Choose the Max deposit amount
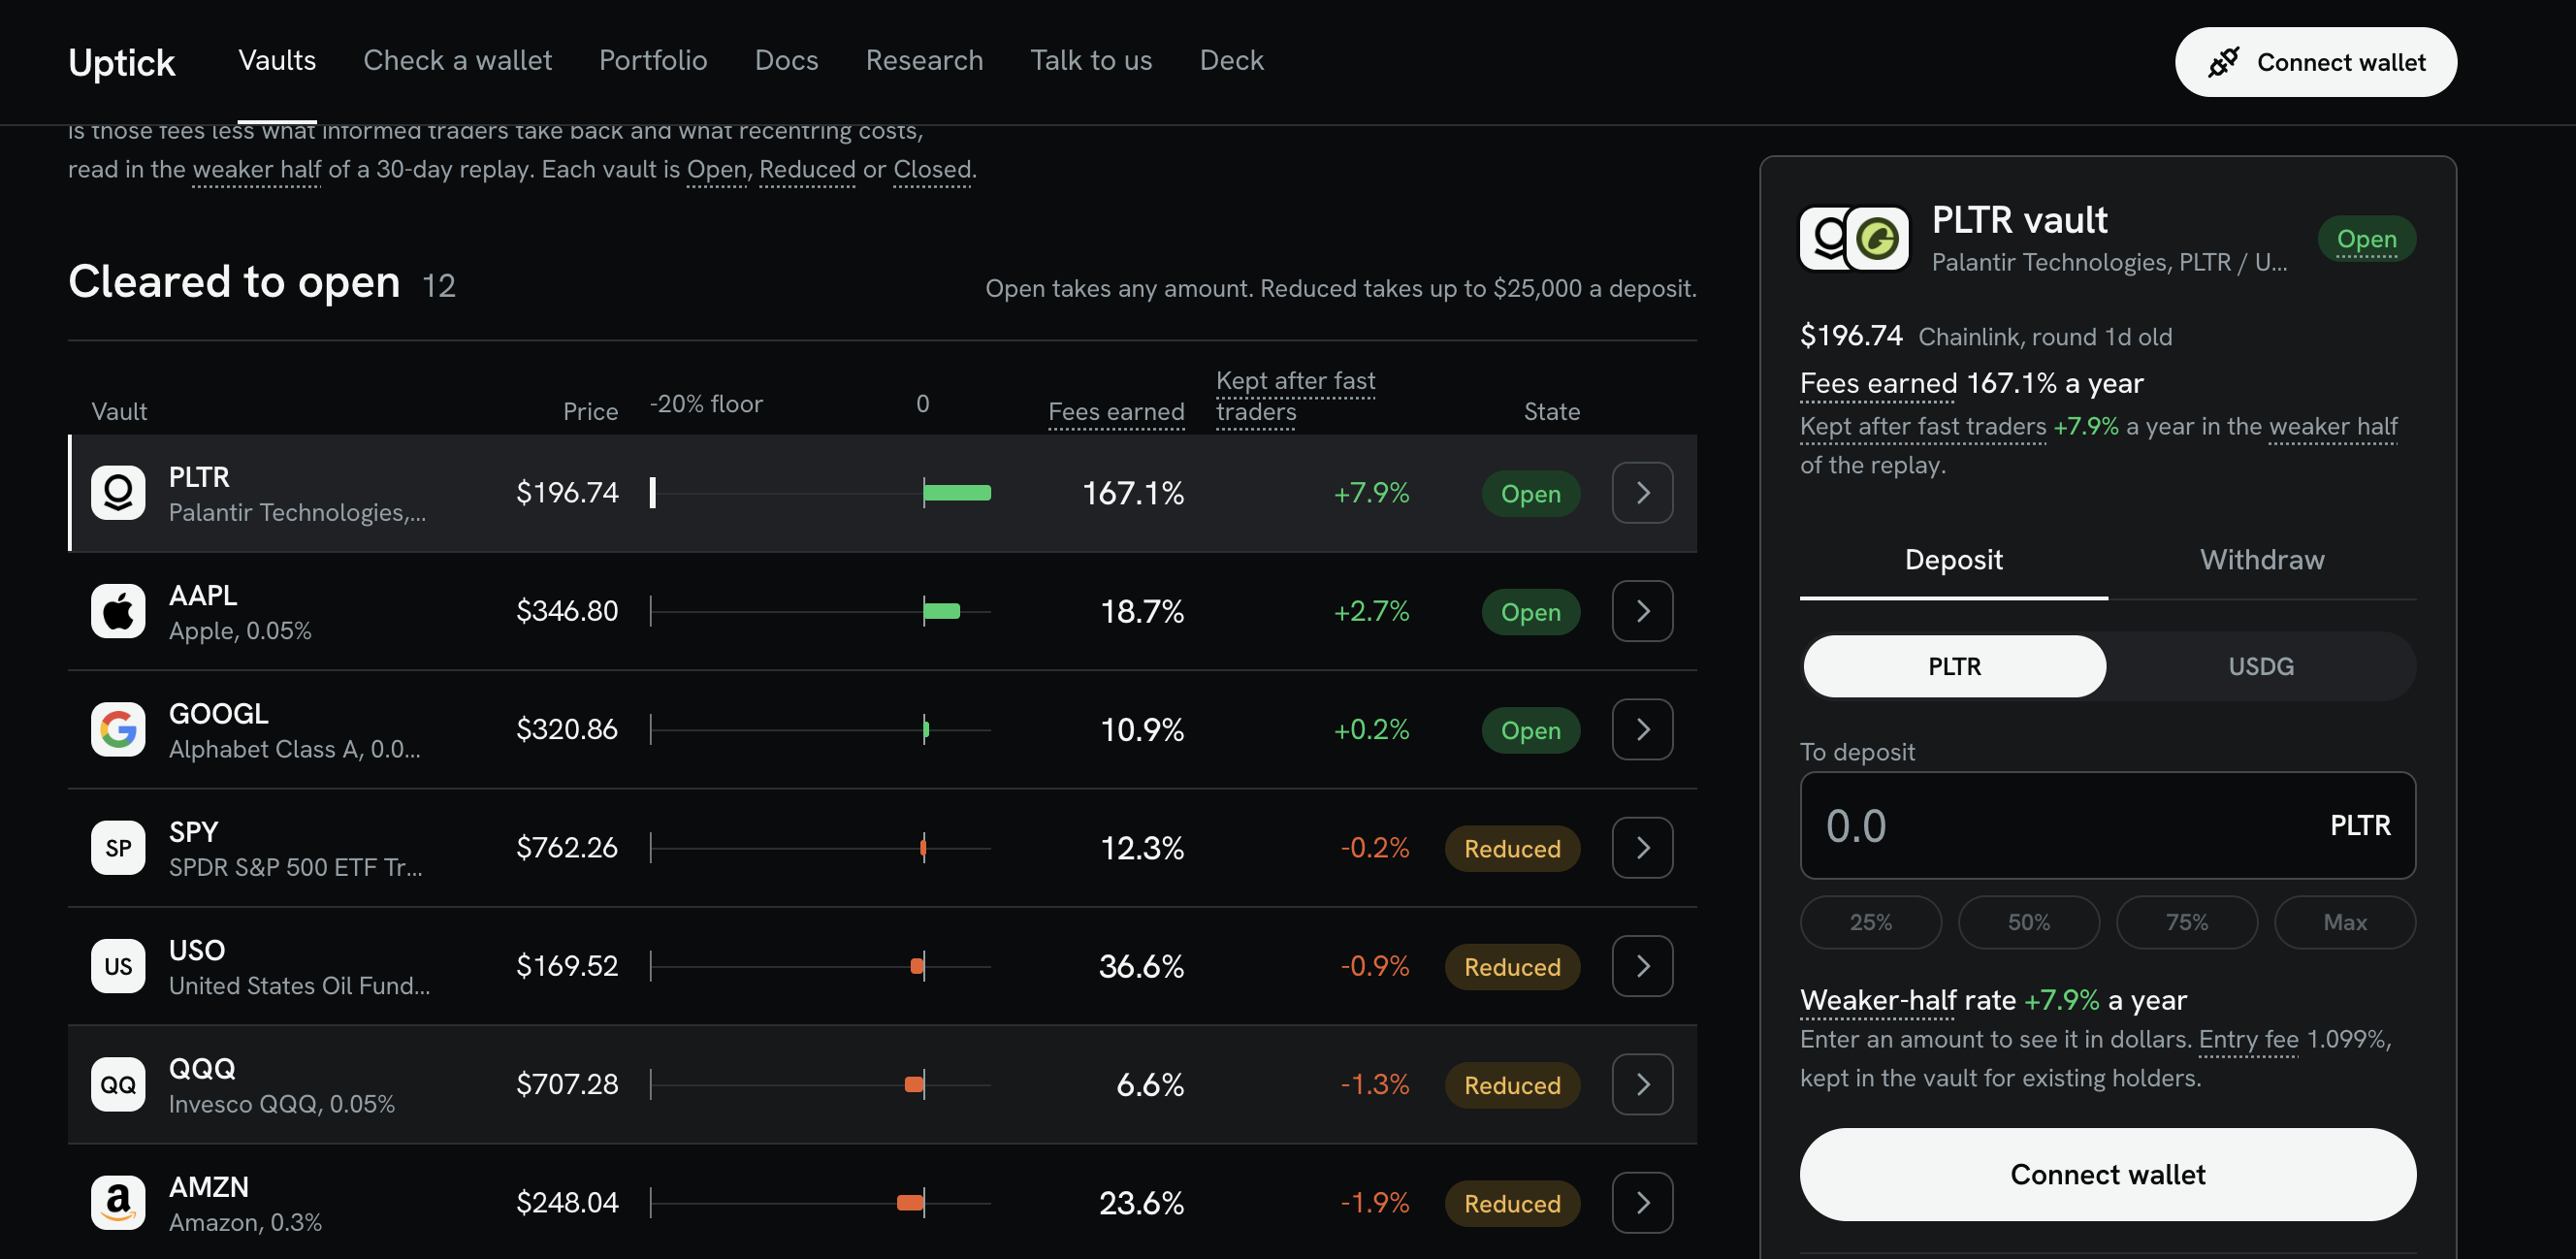 click(2344, 922)
